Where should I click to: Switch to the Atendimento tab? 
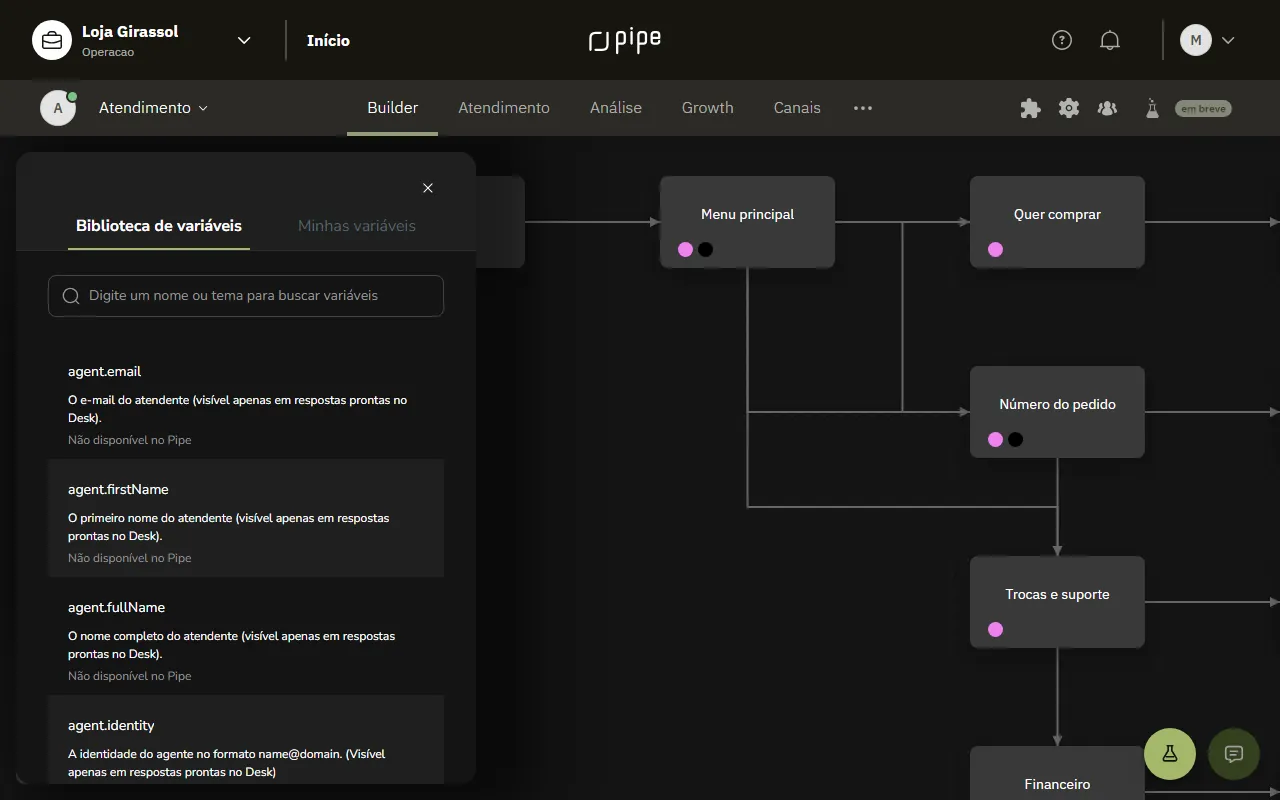pyautogui.click(x=504, y=108)
